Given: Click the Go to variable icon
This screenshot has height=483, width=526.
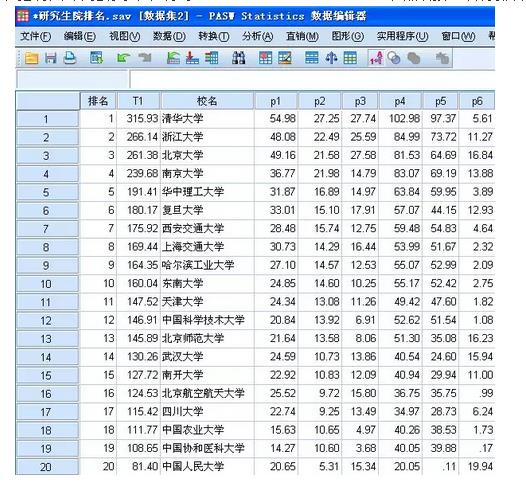Looking at the screenshot, I should 192,58.
